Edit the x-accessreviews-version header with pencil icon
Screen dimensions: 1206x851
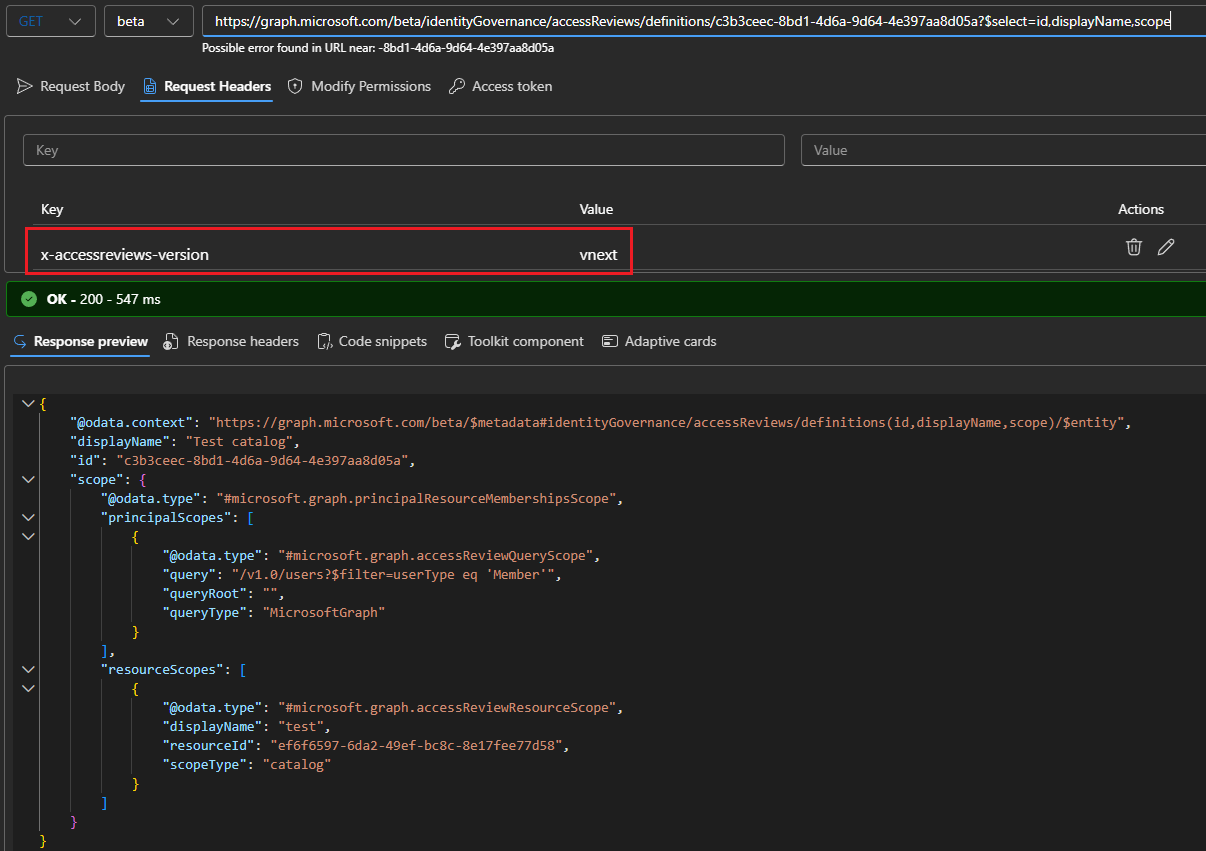pos(1165,247)
